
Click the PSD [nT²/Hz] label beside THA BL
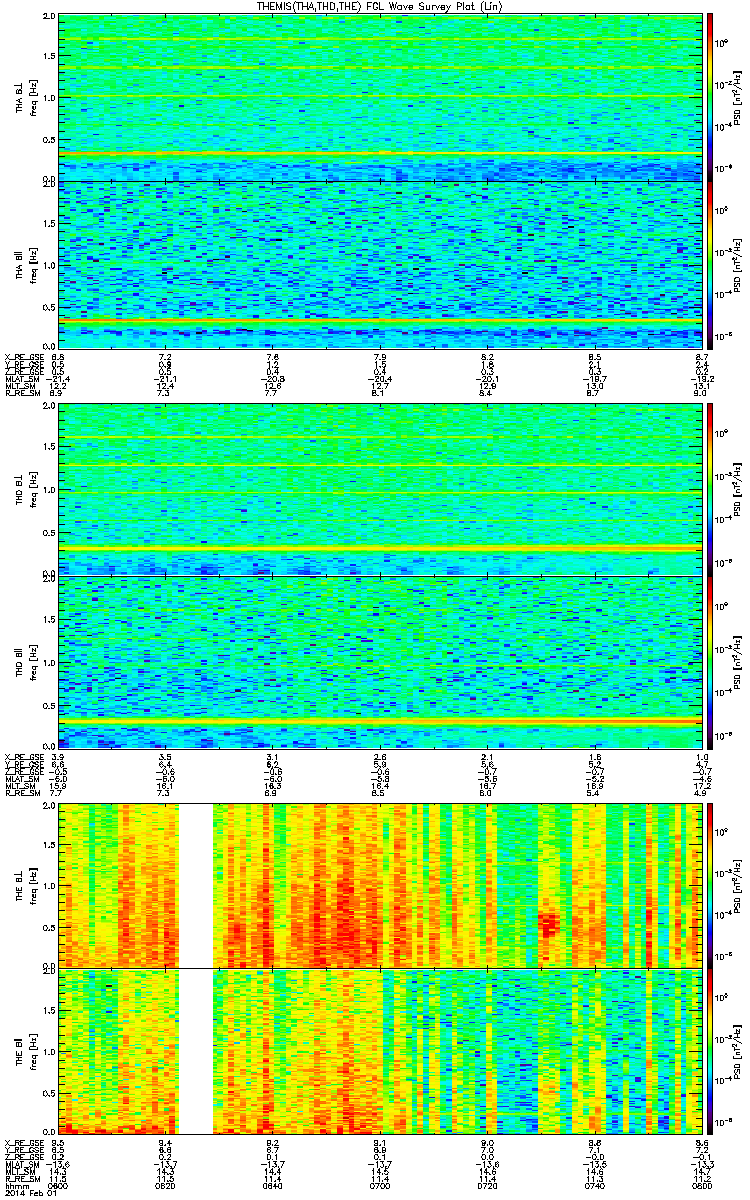[737, 97]
